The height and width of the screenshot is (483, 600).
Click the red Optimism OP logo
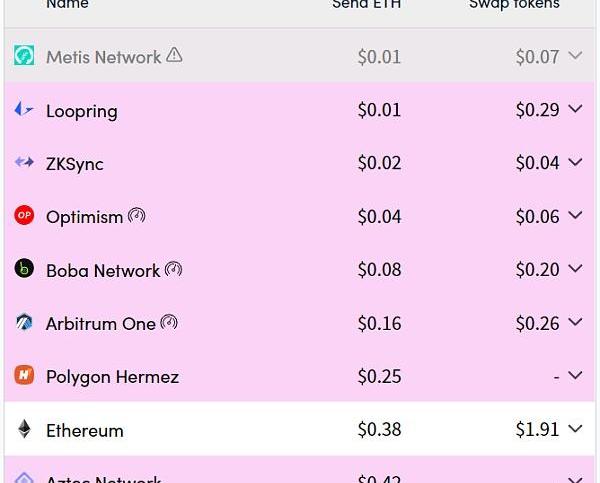point(24,216)
